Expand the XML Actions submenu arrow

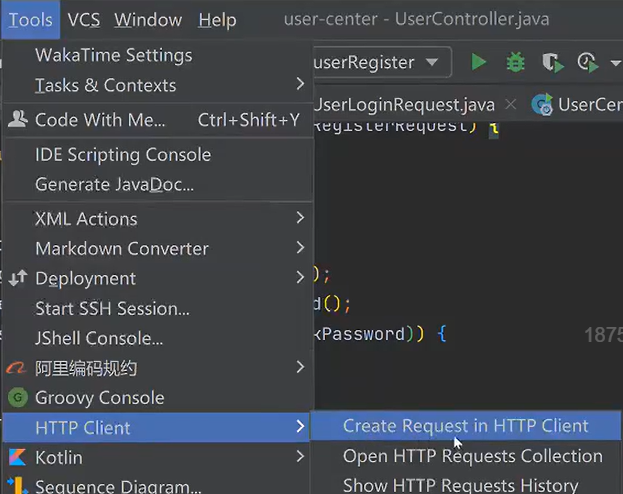300,218
